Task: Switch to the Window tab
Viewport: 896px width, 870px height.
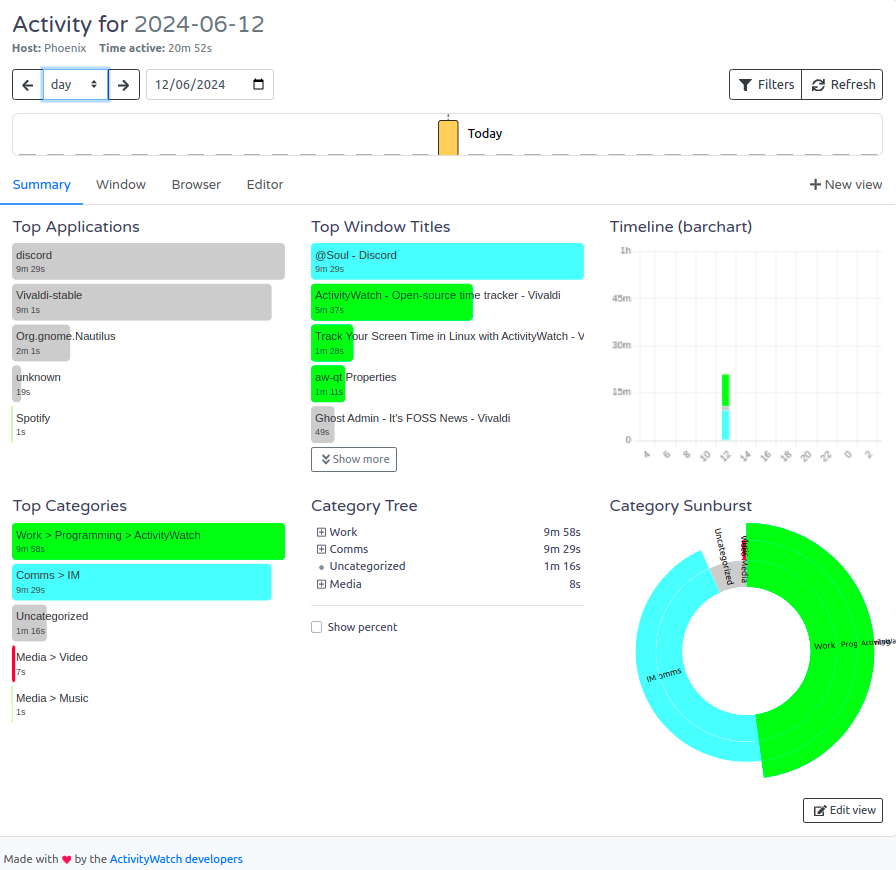Action: (x=120, y=184)
